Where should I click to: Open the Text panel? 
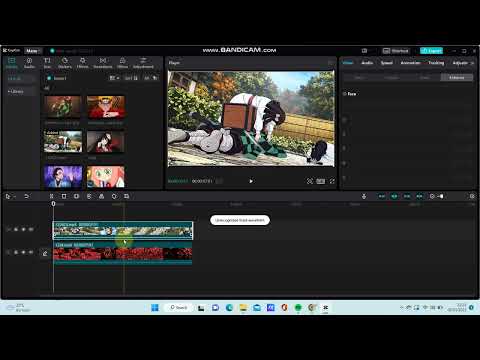tap(47, 62)
